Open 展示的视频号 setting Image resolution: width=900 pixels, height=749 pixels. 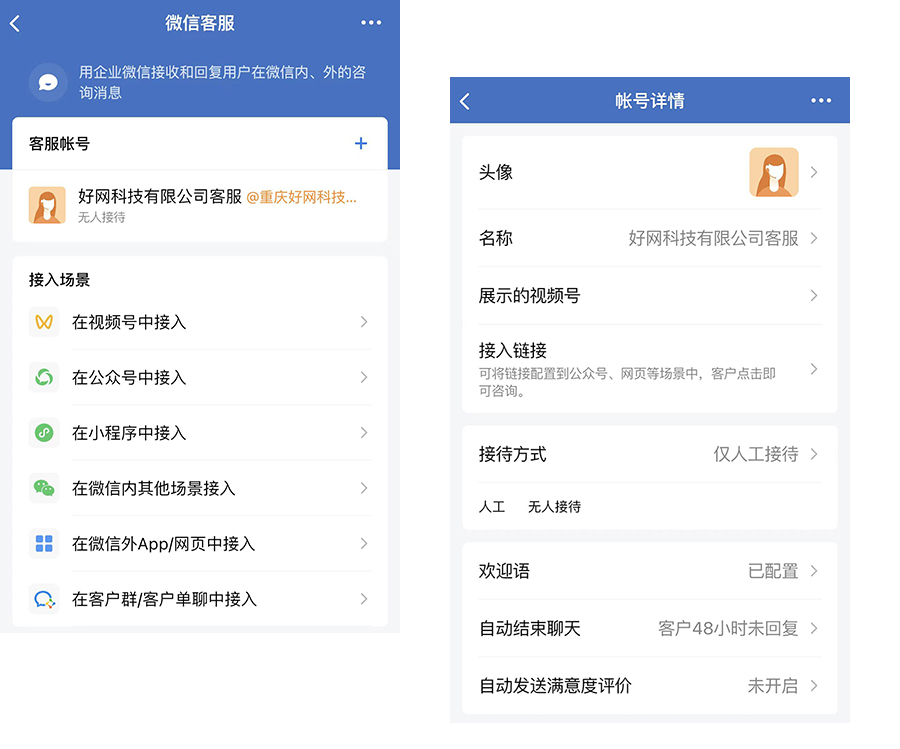[650, 296]
